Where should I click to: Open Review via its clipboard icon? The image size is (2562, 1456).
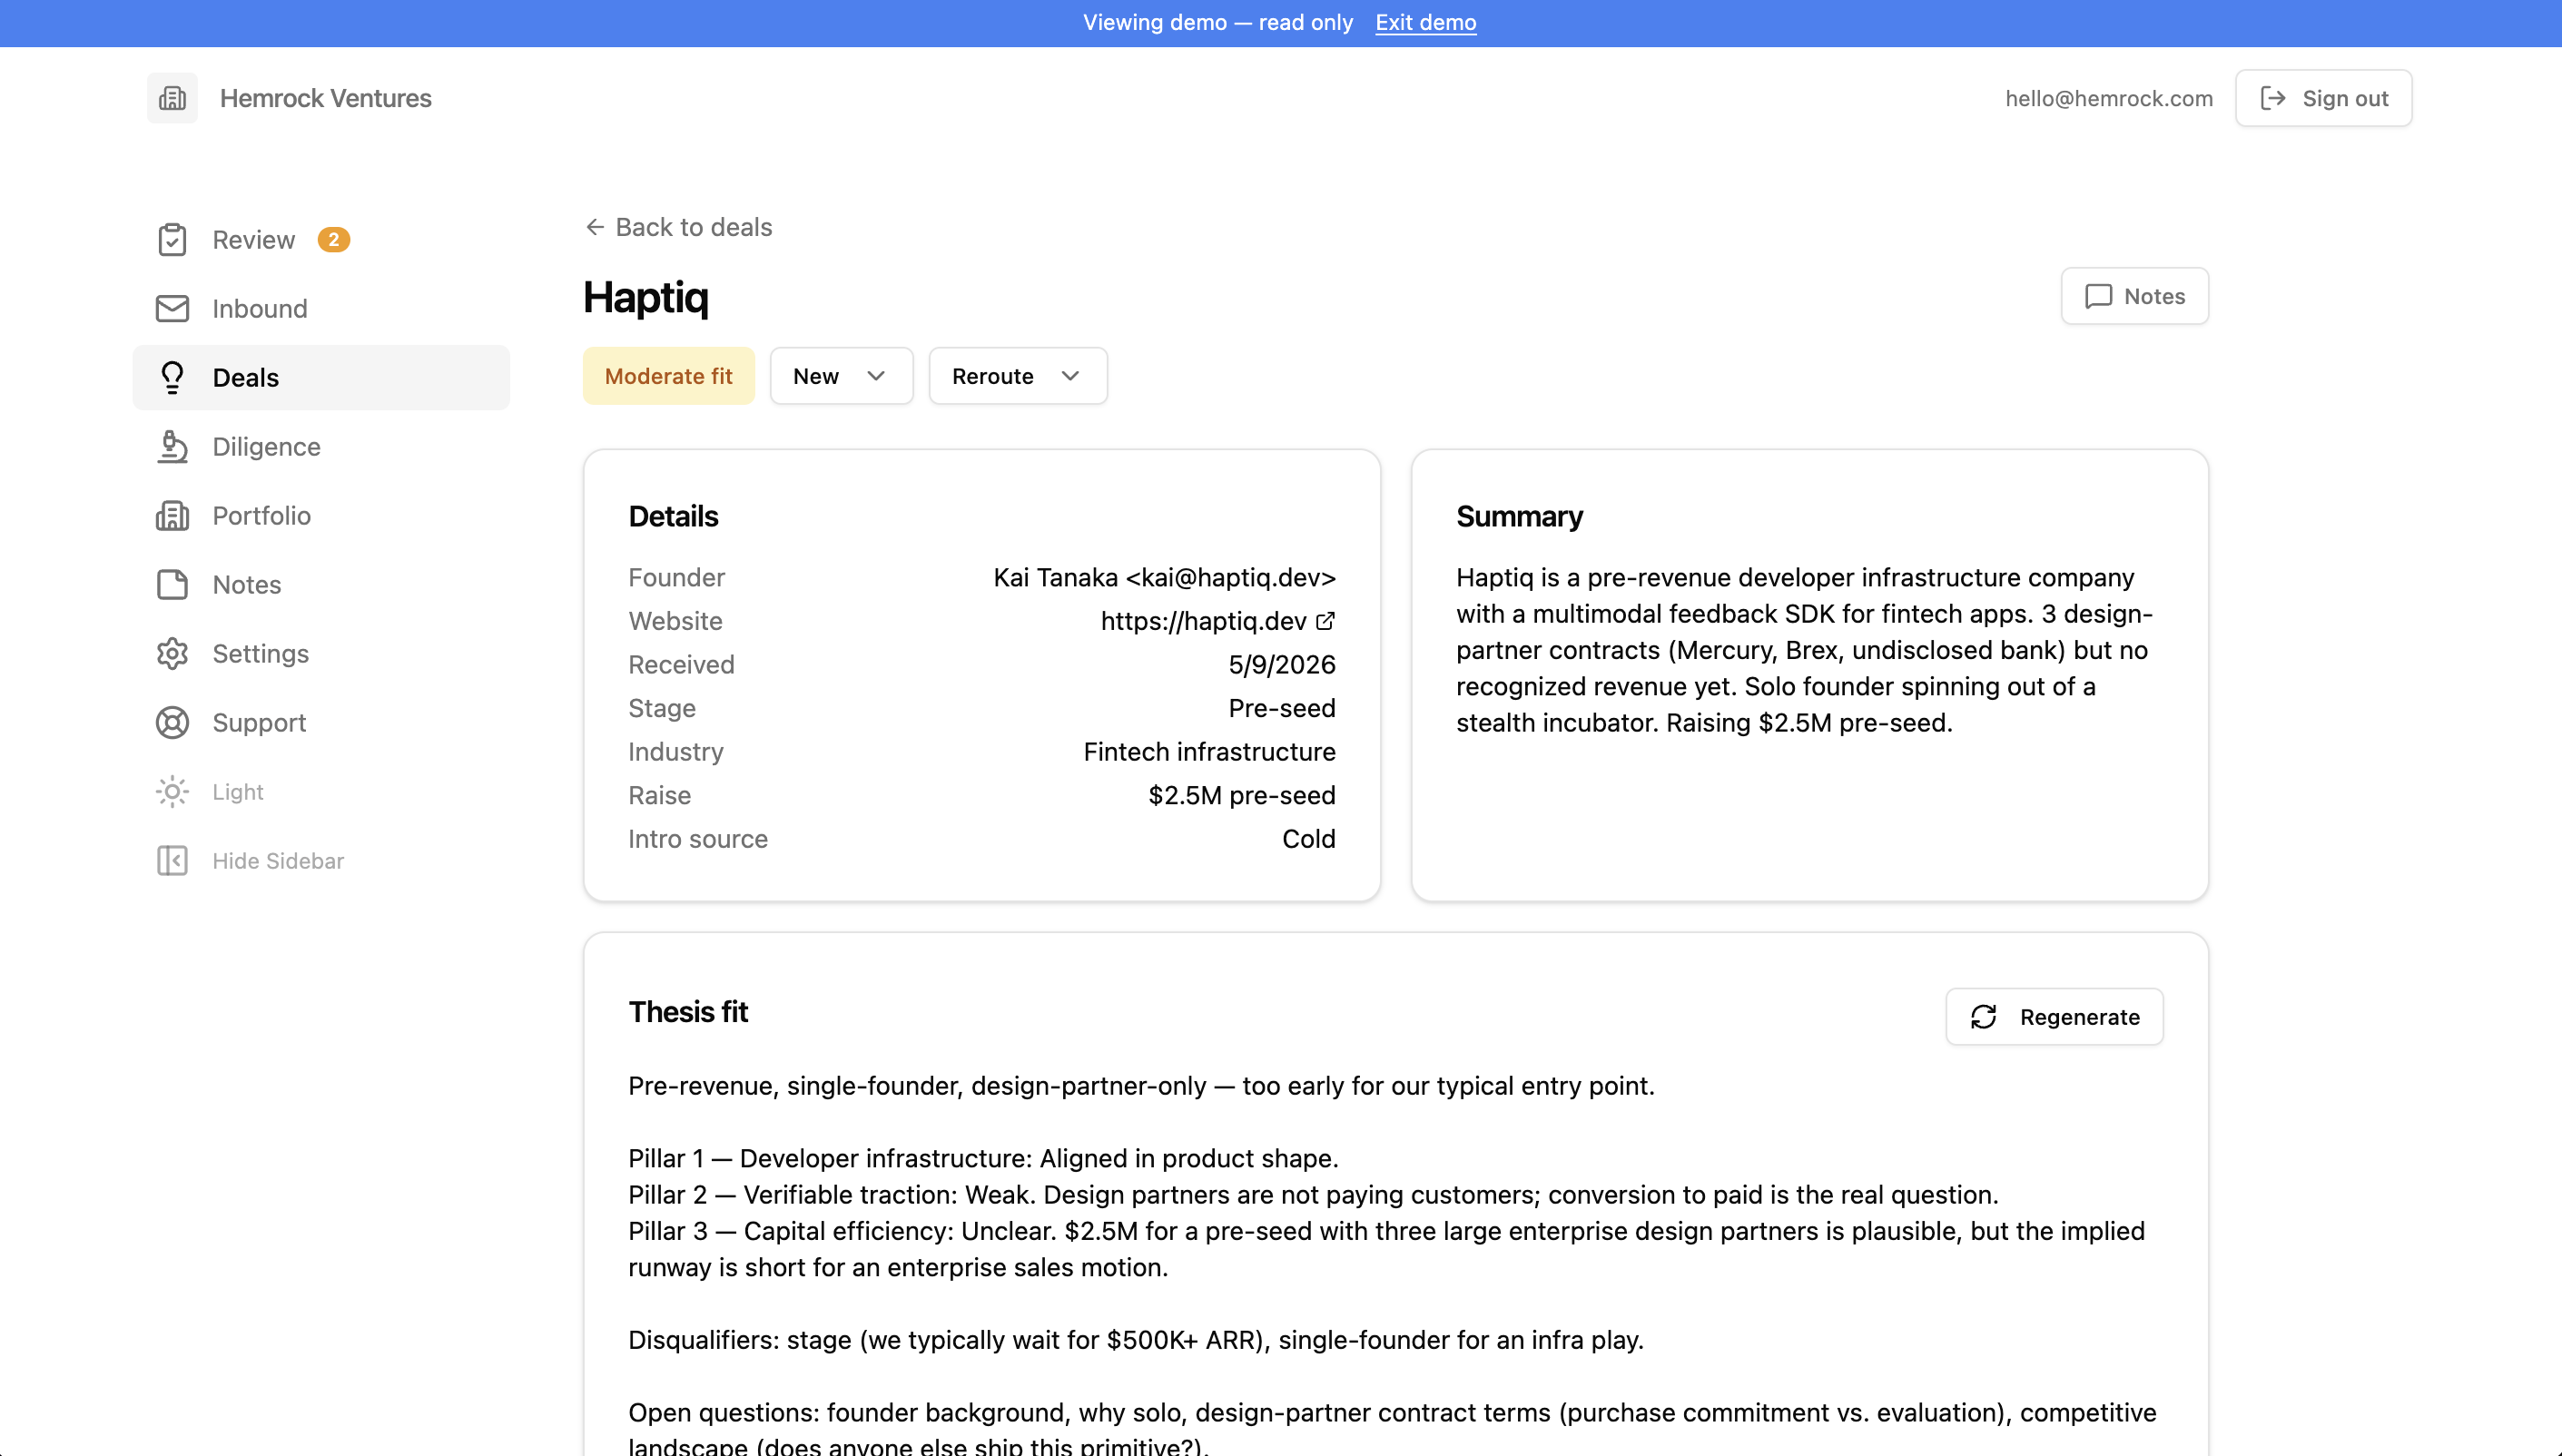[172, 240]
